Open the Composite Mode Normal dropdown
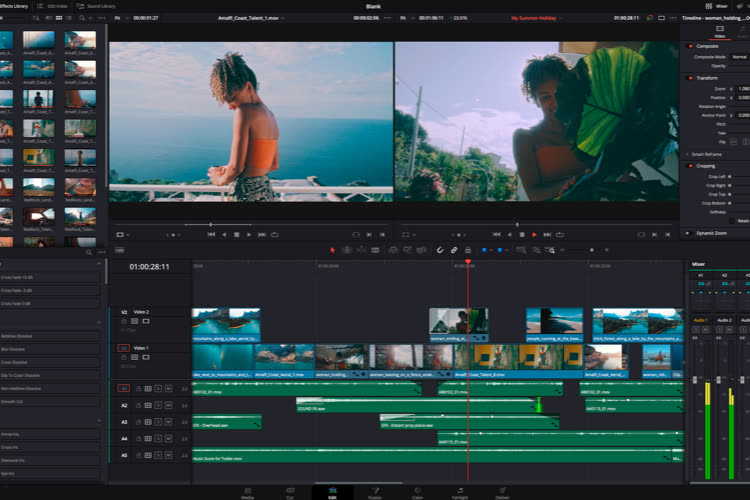Viewport: 750px width, 500px height. [x=740, y=57]
